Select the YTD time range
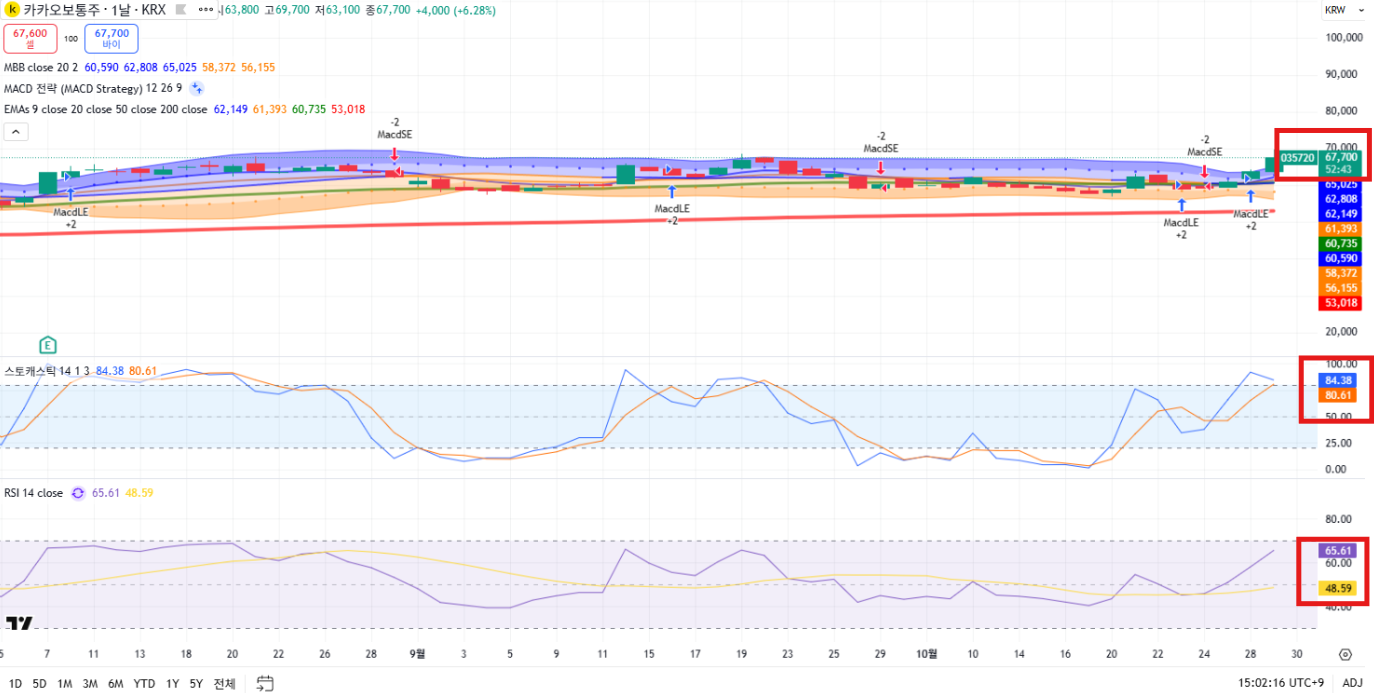The image size is (1374, 693). [x=144, y=684]
